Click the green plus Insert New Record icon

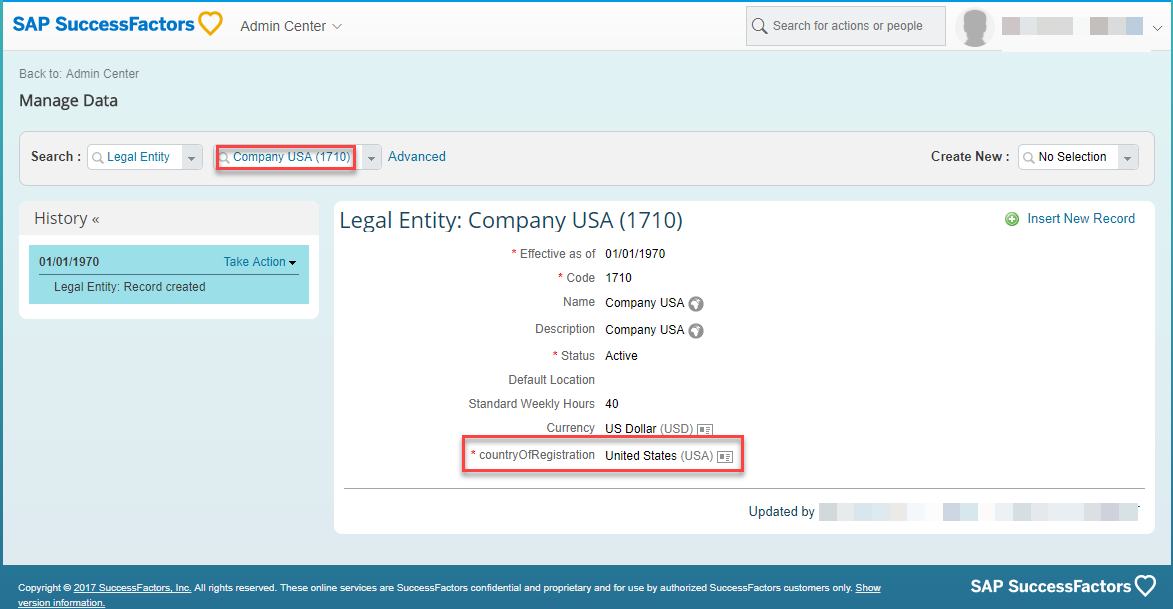[x=1011, y=219]
